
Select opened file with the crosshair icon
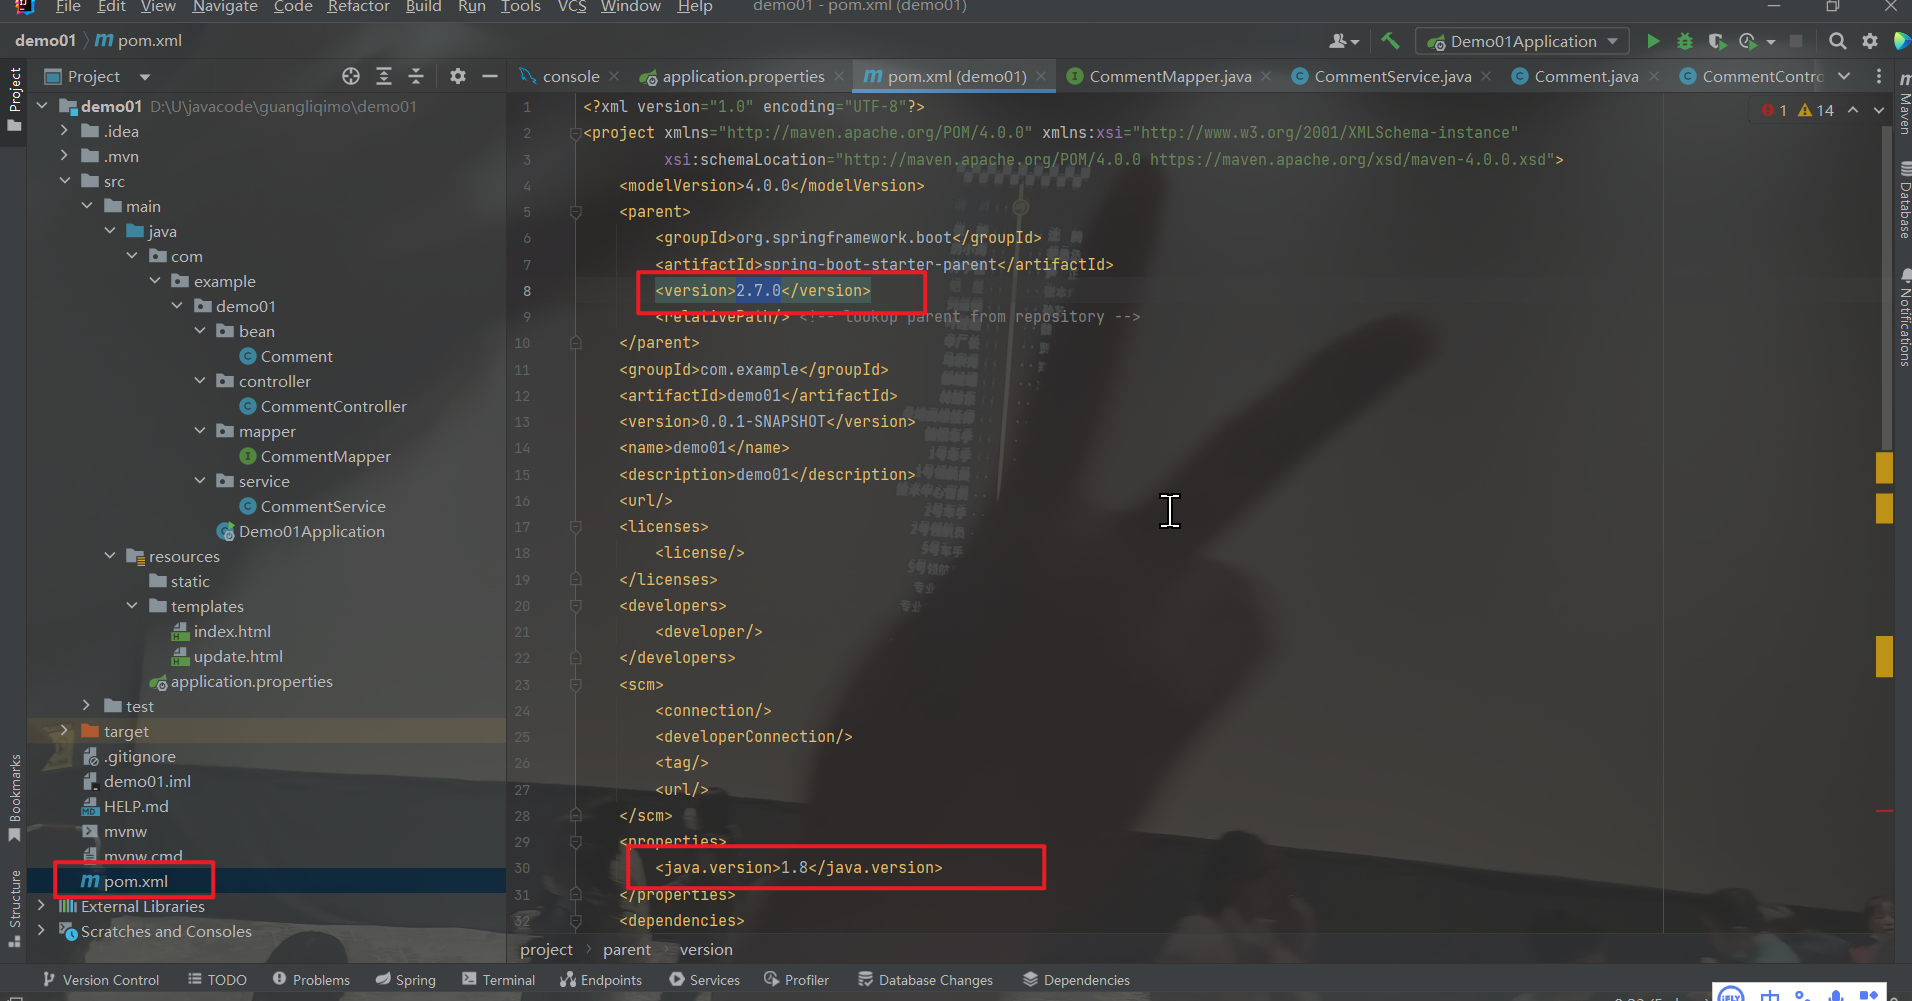click(x=351, y=76)
